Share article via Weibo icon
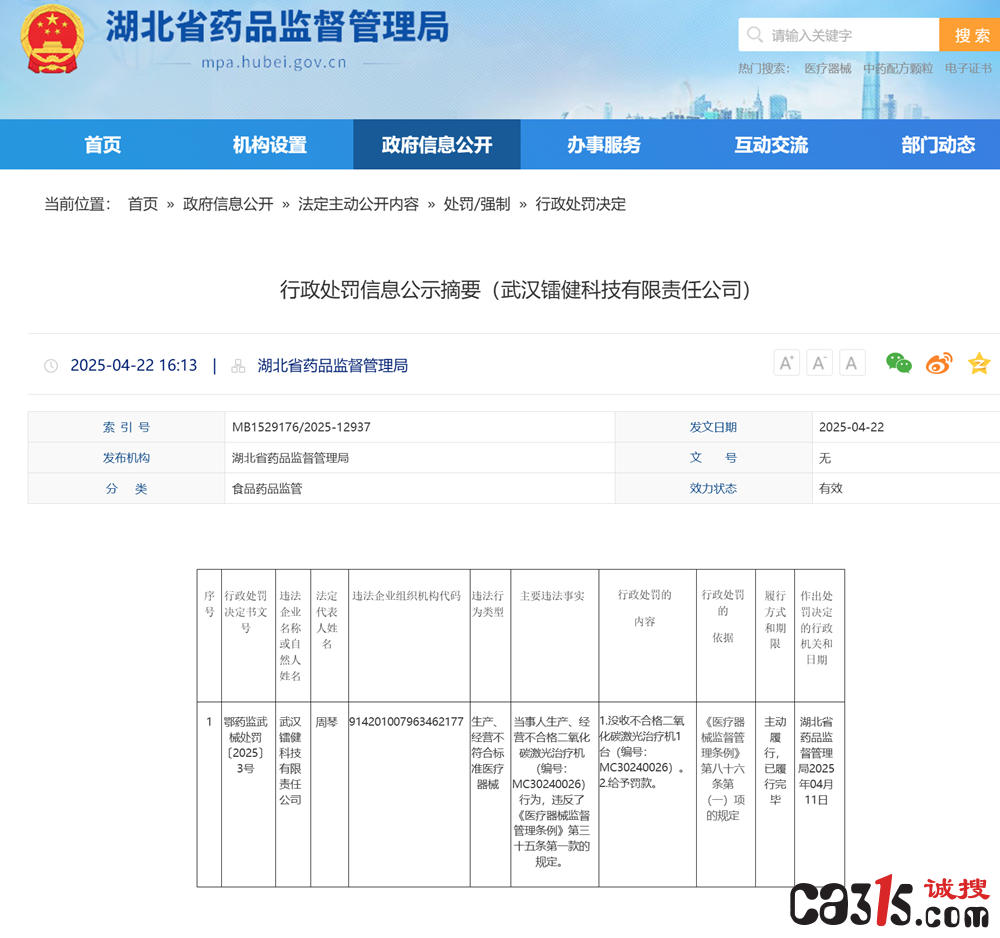The height and width of the screenshot is (938, 1000). pos(939,363)
